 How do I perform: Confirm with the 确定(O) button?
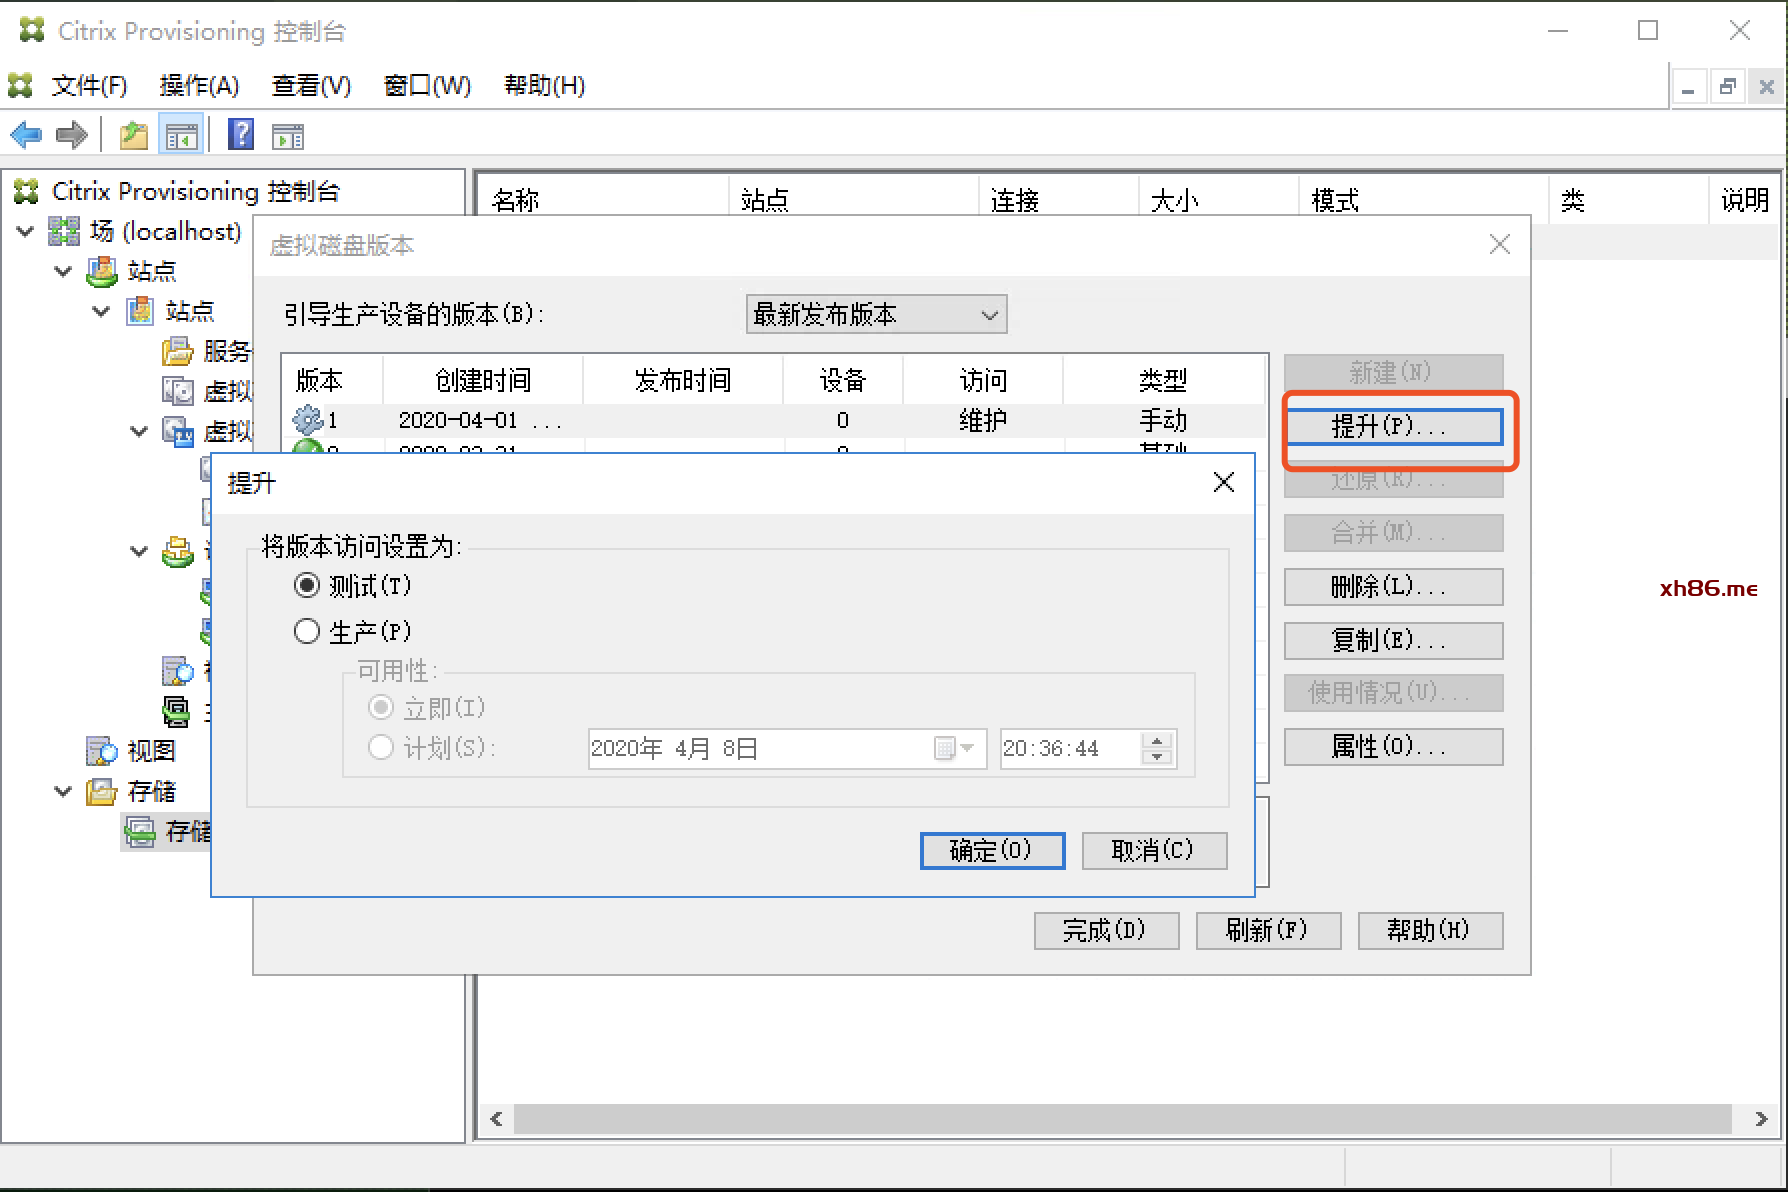coord(992,851)
